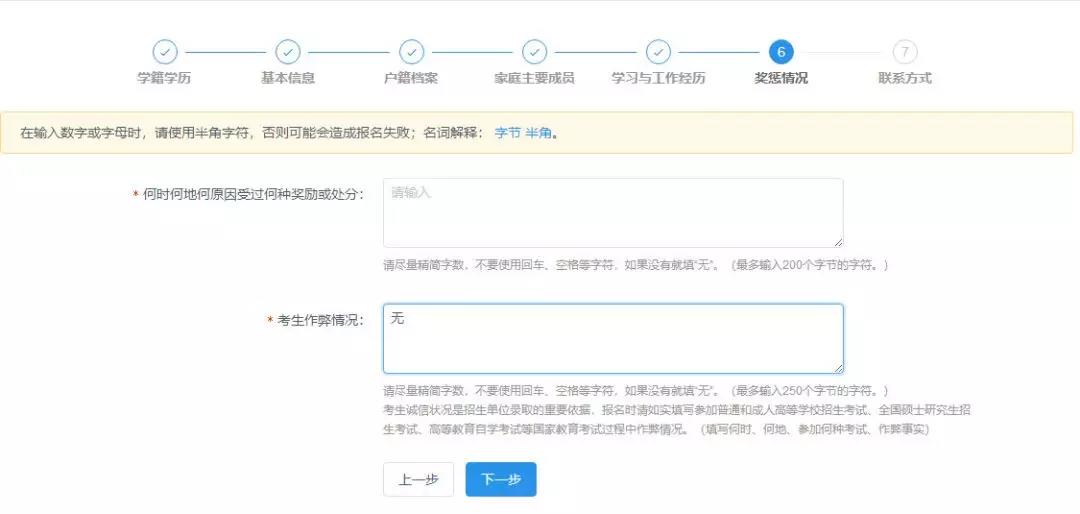Screen dimensions: 1080x514
Task: Jump to the 家庭主要成员 step label
Action: [x=535, y=78]
